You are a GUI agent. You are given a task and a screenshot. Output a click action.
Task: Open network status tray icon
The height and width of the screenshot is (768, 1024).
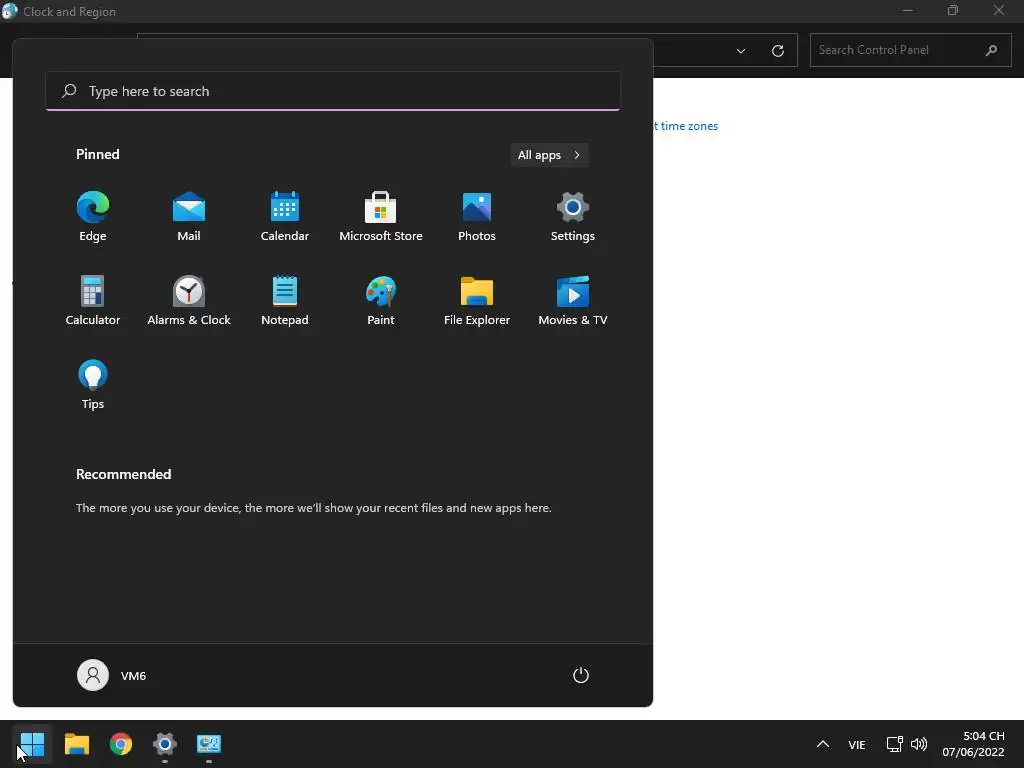click(894, 744)
